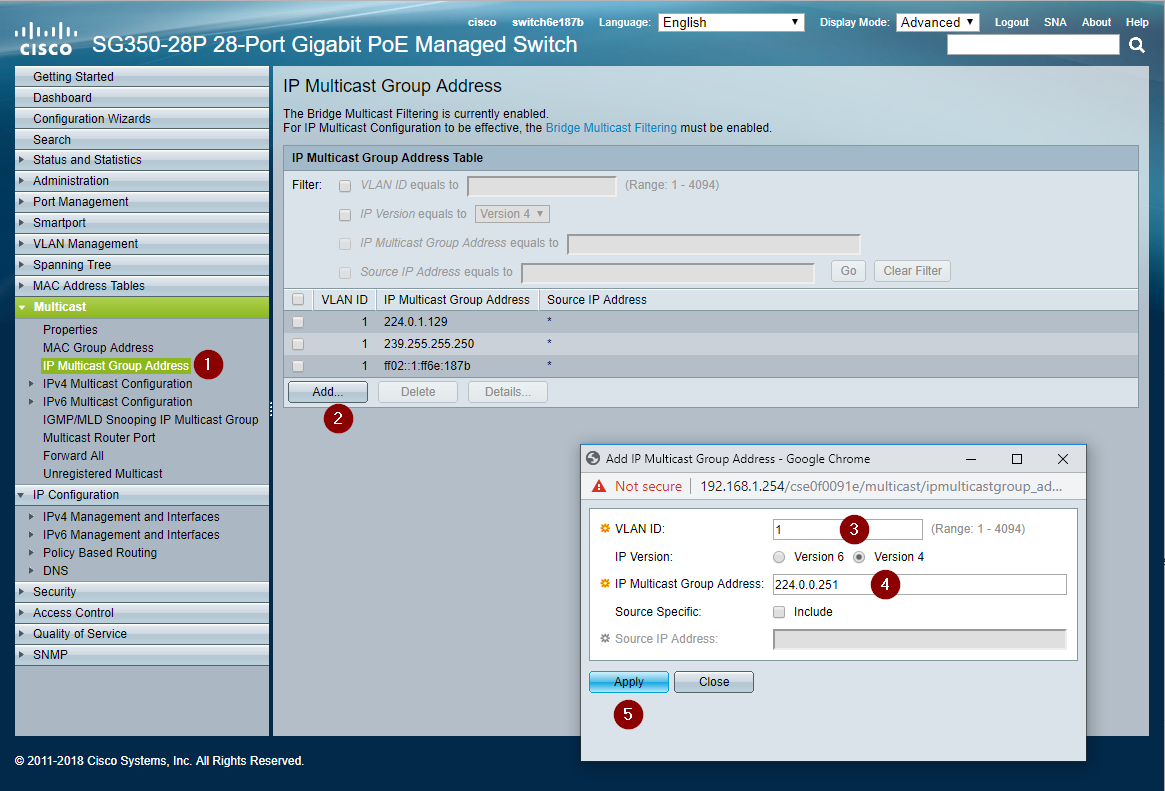1165x791 pixels.
Task: Expand the Smartport menu
Action: pyautogui.click(x=142, y=223)
